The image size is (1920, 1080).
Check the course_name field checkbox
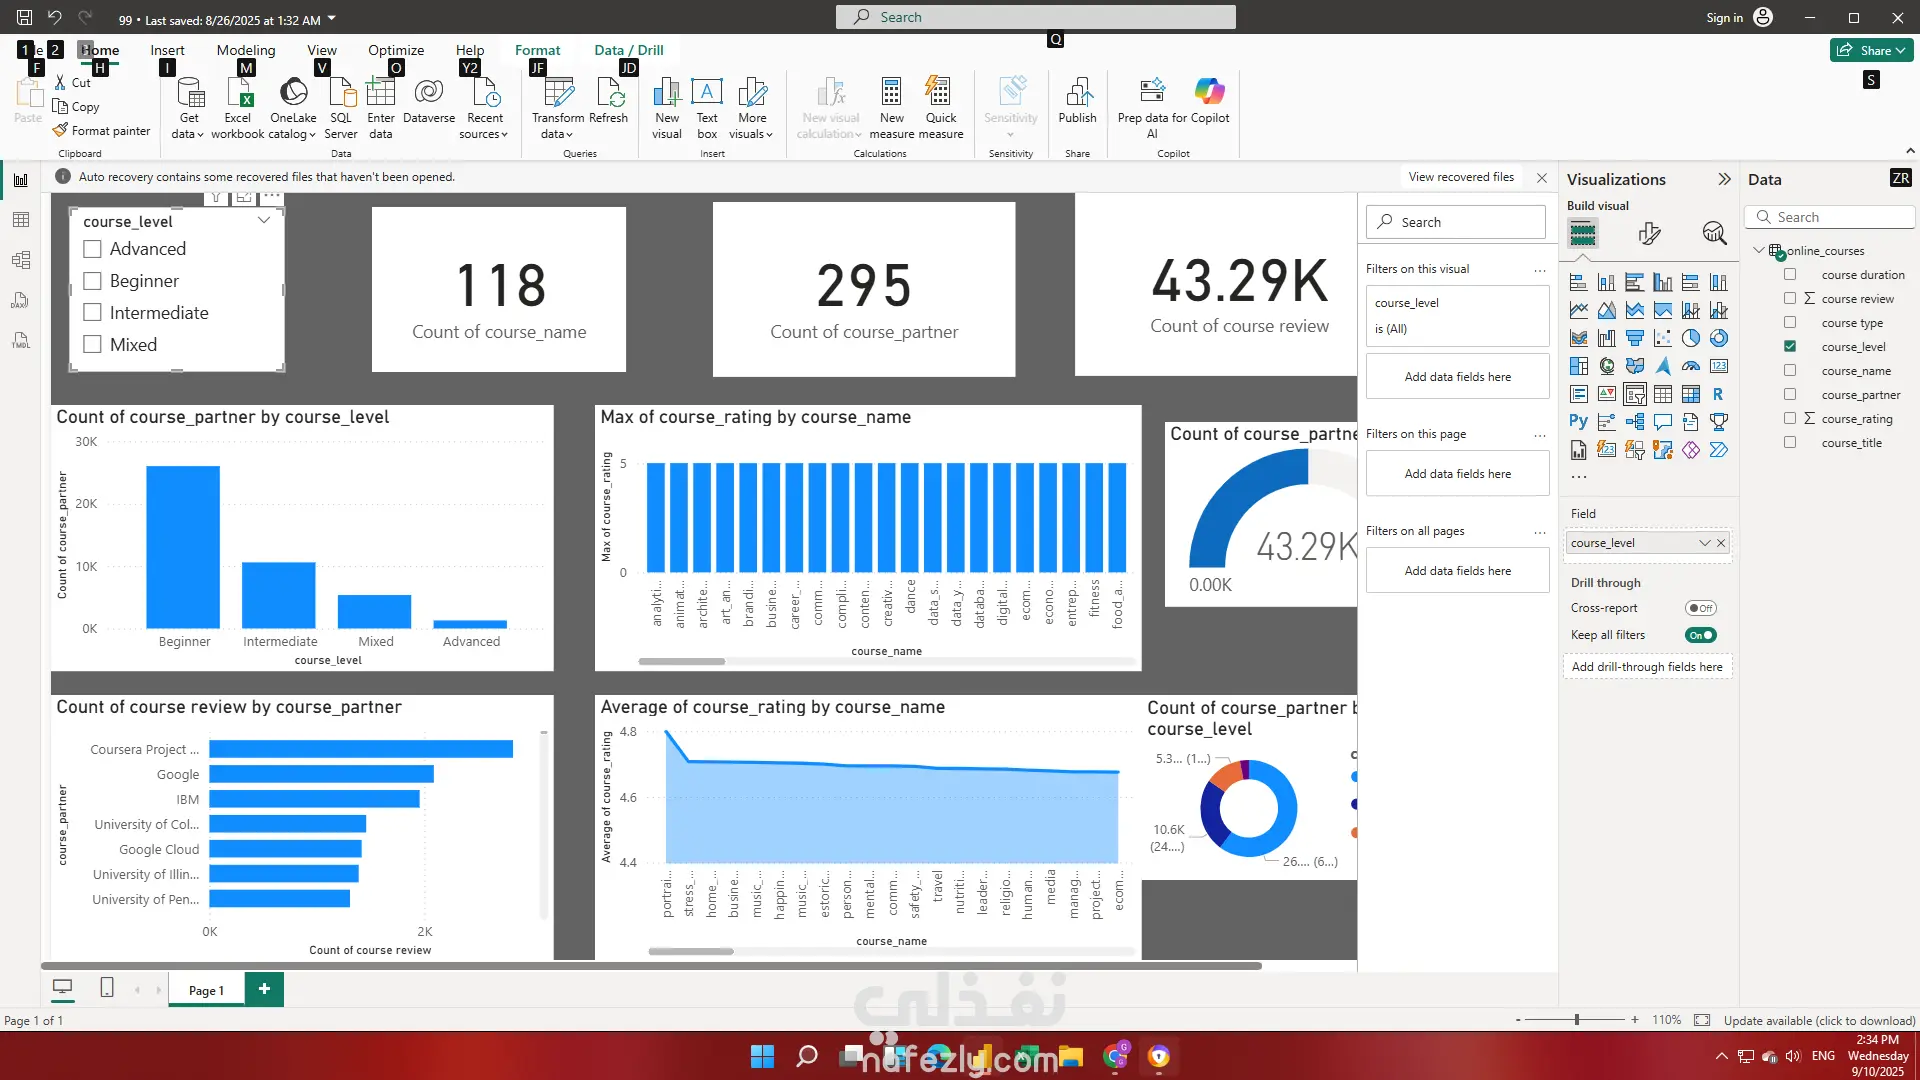pos(1790,371)
